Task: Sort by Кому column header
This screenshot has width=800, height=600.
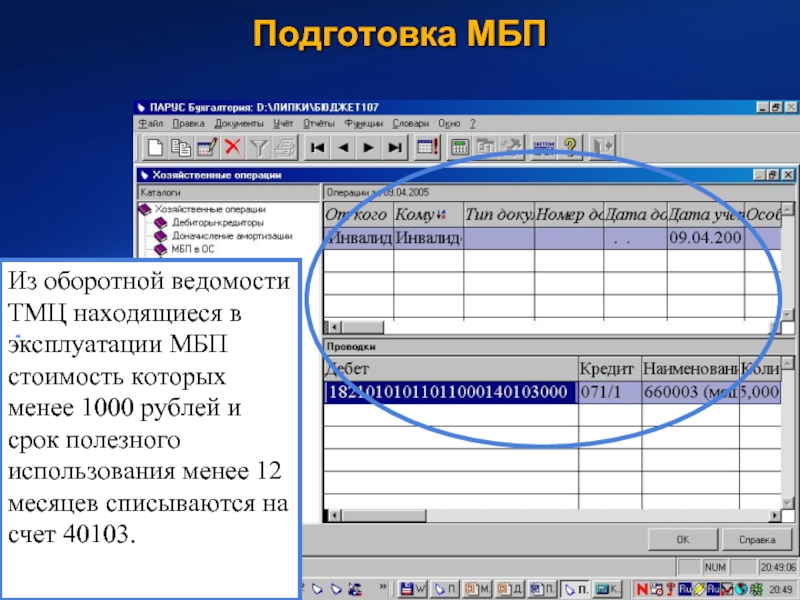Action: [429, 214]
